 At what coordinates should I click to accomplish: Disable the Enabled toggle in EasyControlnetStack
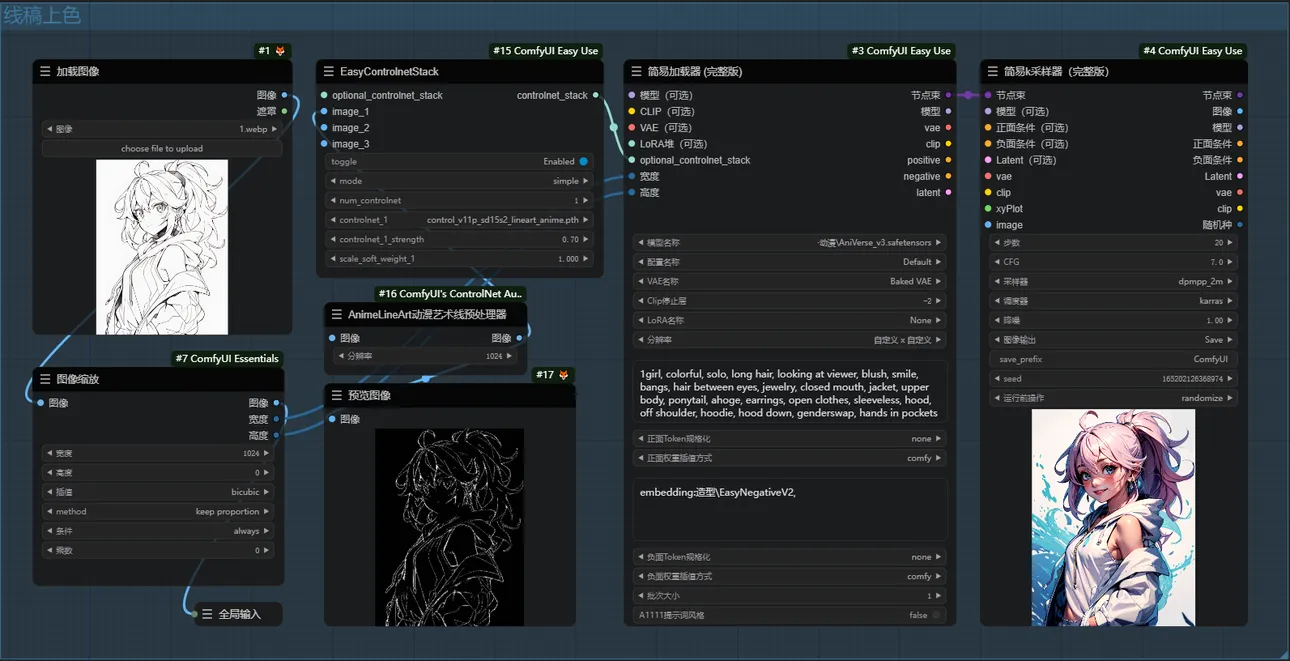583,161
